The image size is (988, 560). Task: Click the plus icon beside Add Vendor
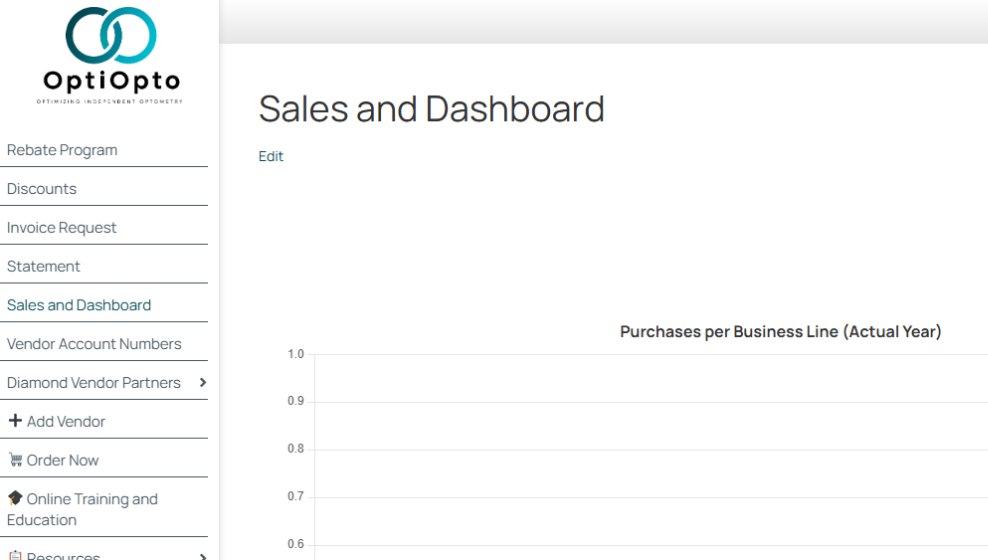(x=15, y=420)
